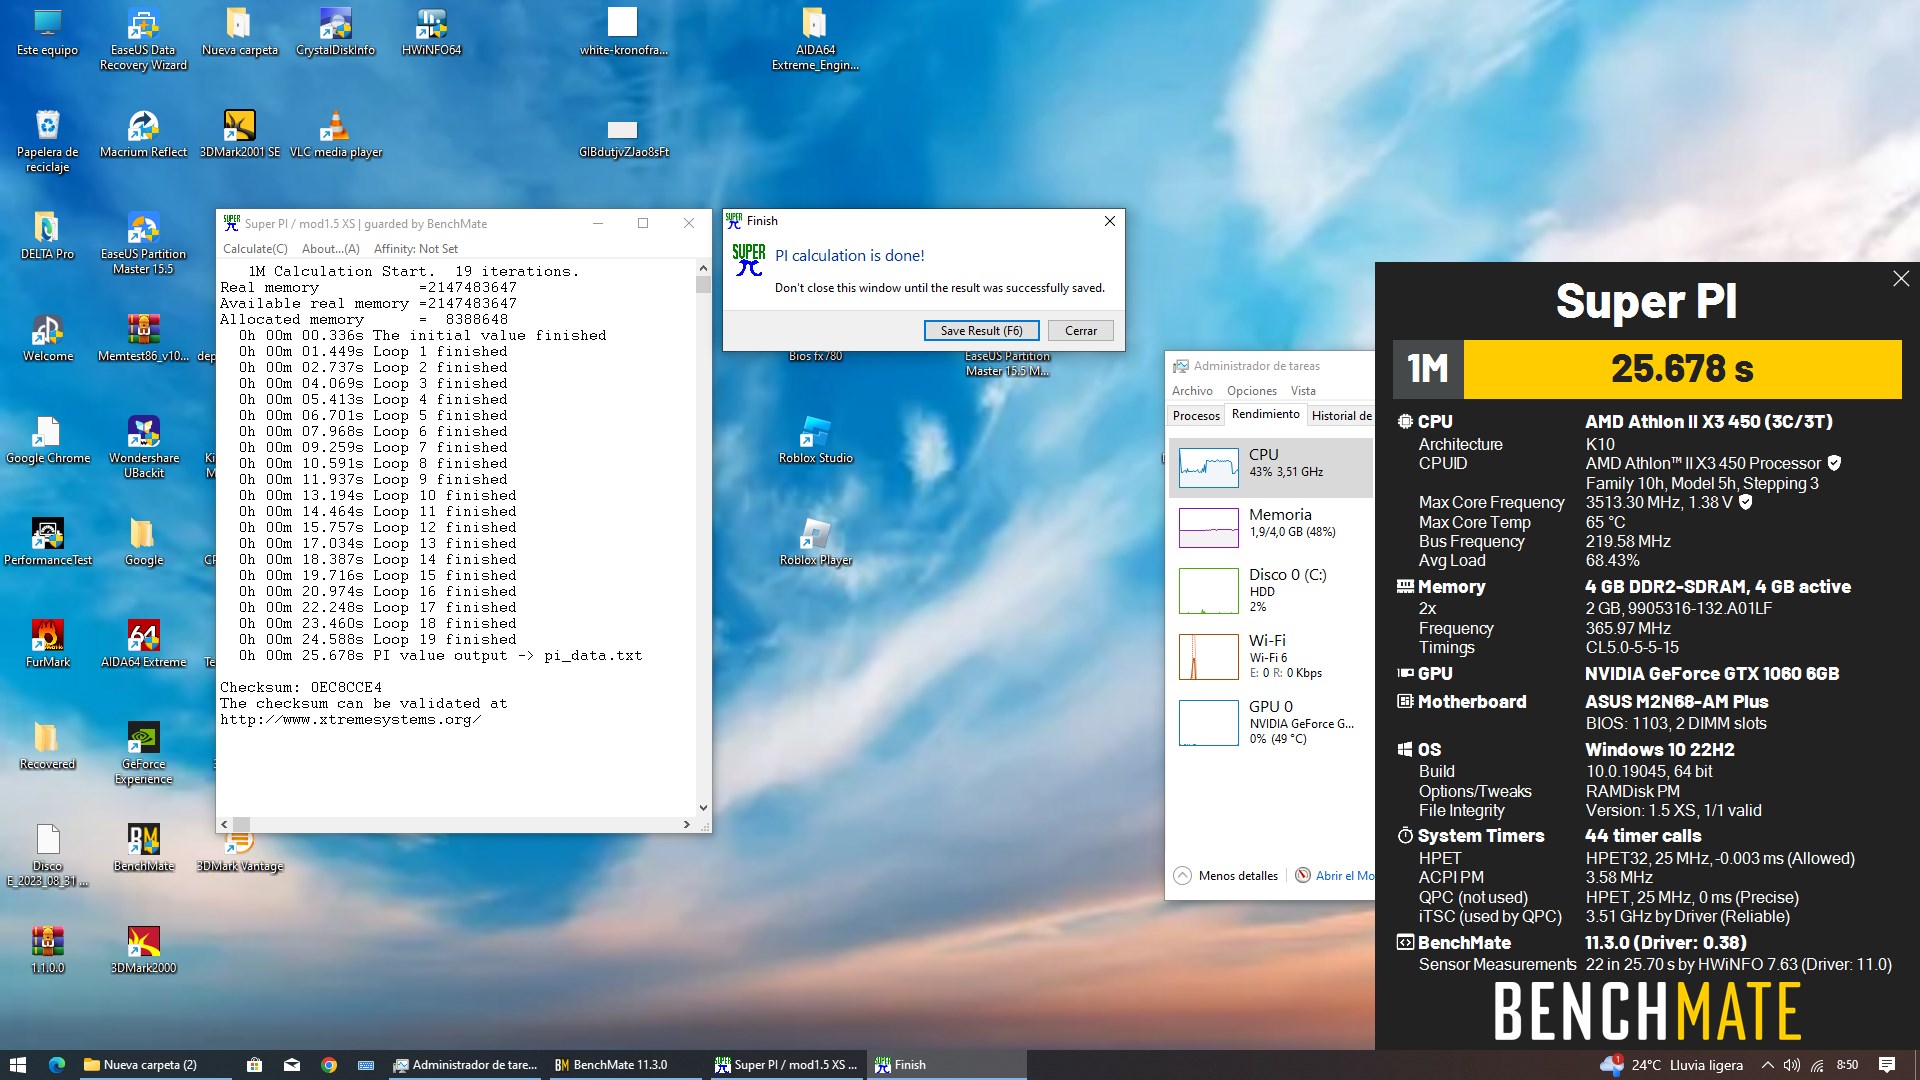Open the HWiNFO64 desktop shortcut
The image size is (1920, 1080).
click(x=431, y=31)
